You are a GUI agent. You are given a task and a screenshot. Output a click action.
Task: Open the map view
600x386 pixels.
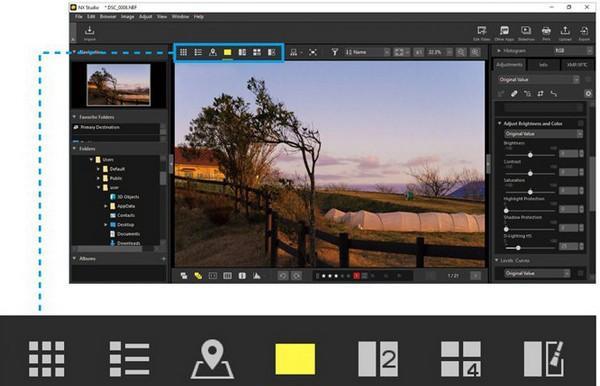(x=213, y=52)
